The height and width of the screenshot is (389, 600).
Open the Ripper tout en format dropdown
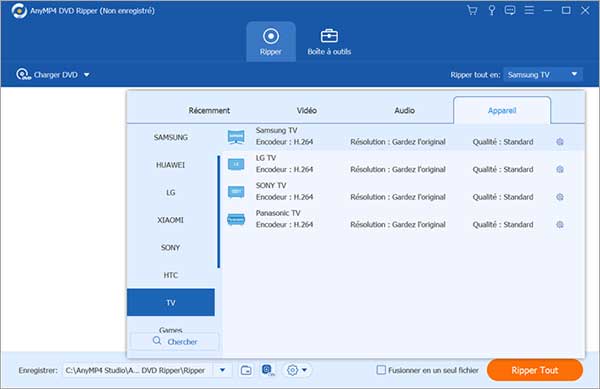pyautogui.click(x=543, y=75)
